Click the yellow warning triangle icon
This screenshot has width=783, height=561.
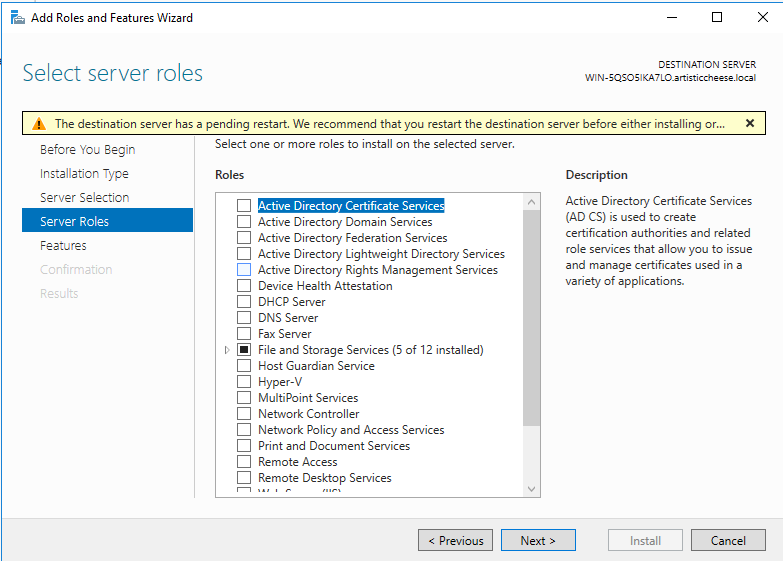(38, 124)
